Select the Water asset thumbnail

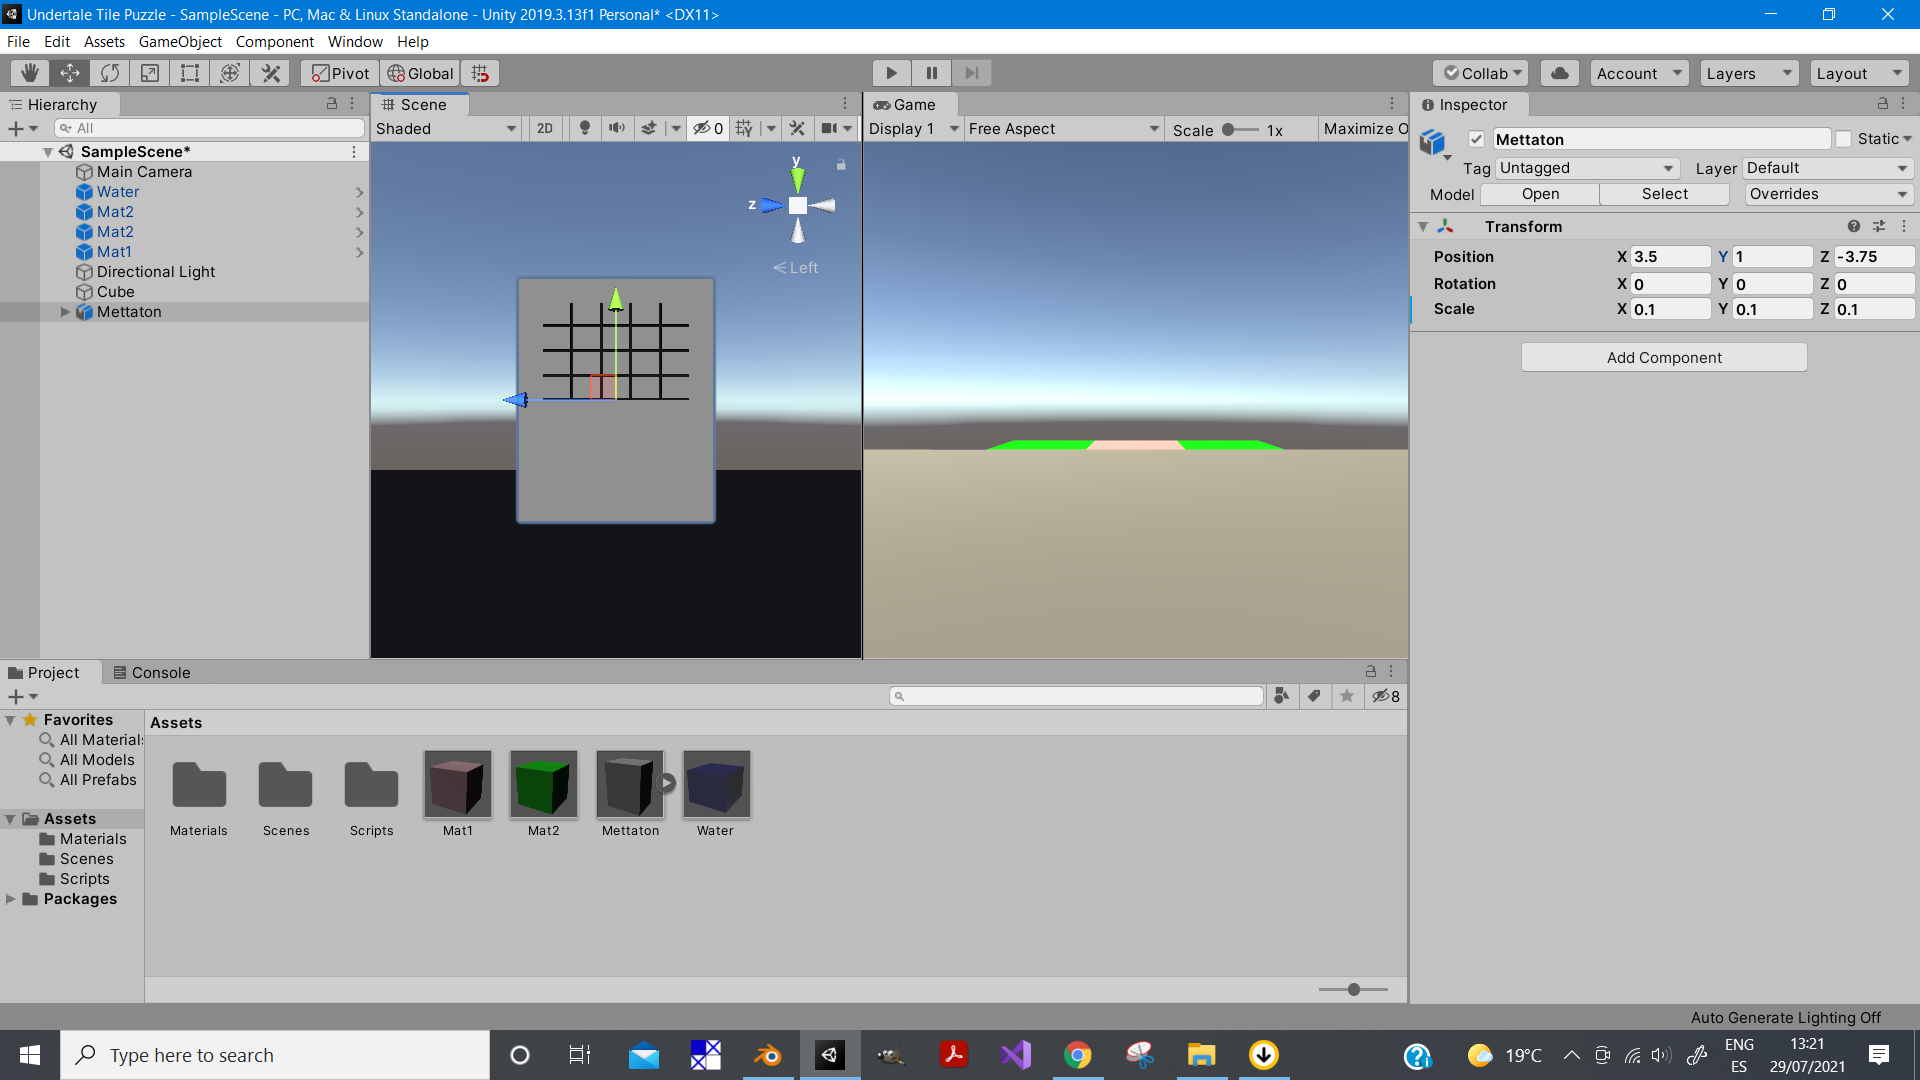[716, 785]
